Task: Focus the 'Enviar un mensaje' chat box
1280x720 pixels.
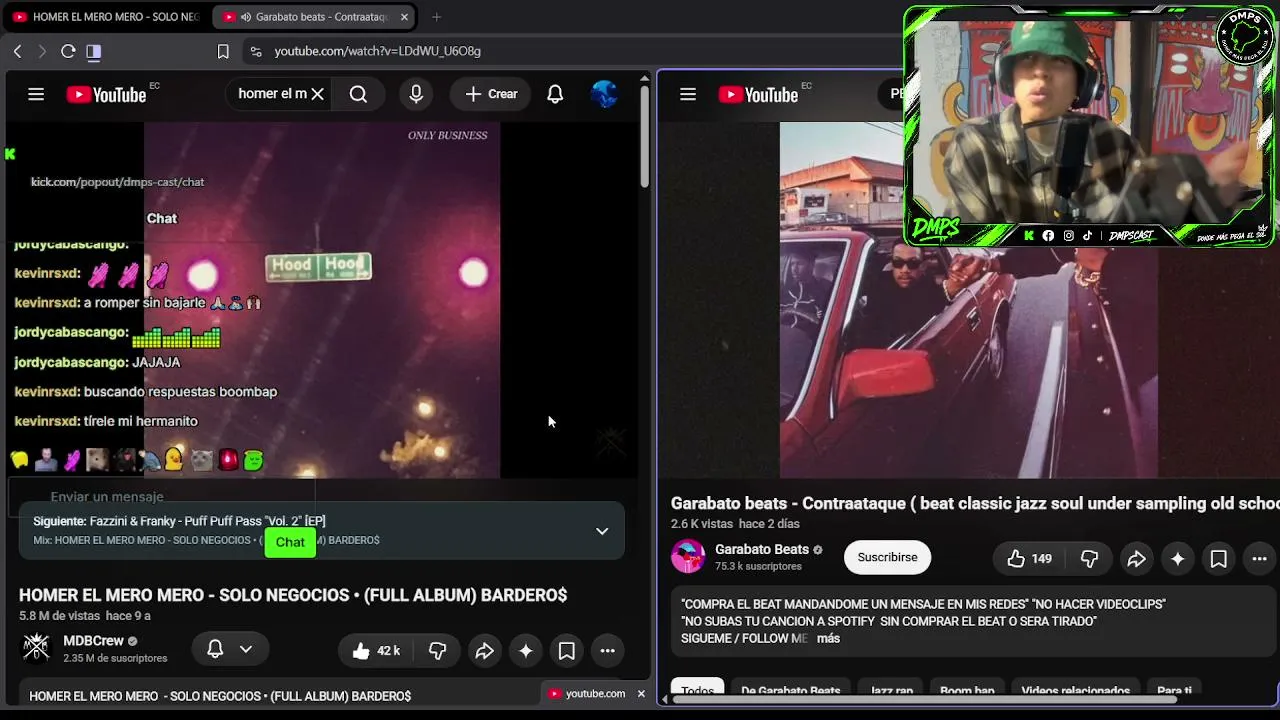Action: click(x=162, y=496)
